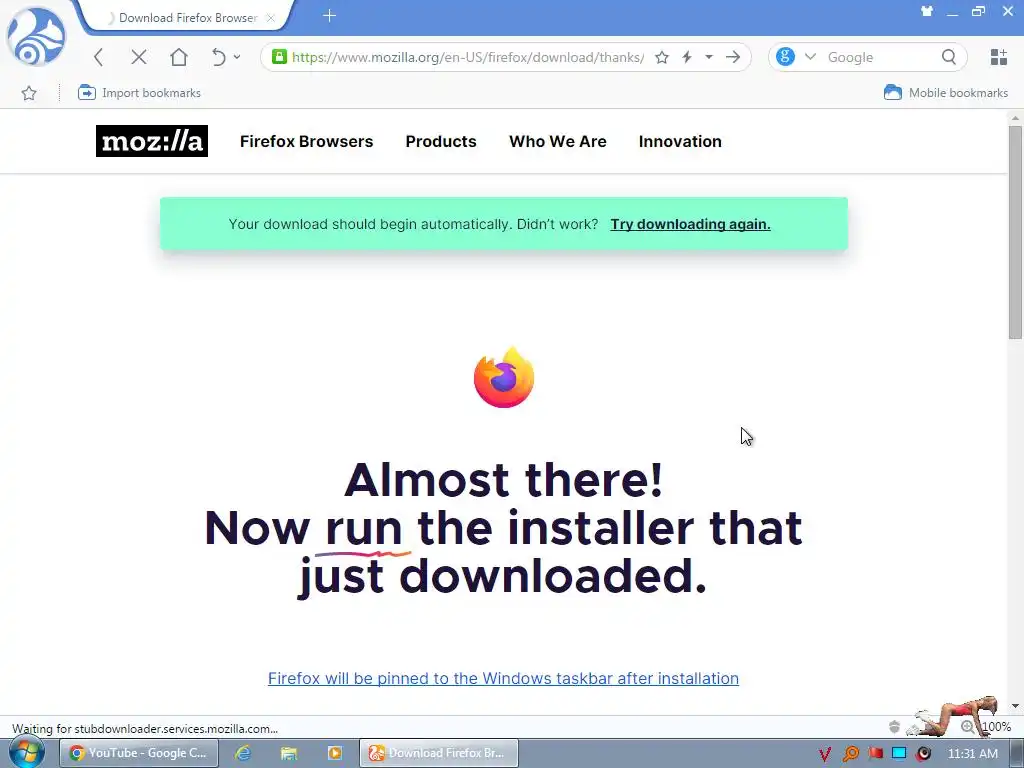The height and width of the screenshot is (768, 1024).
Task: Click the orange magnifier tray icon
Action: 850,754
